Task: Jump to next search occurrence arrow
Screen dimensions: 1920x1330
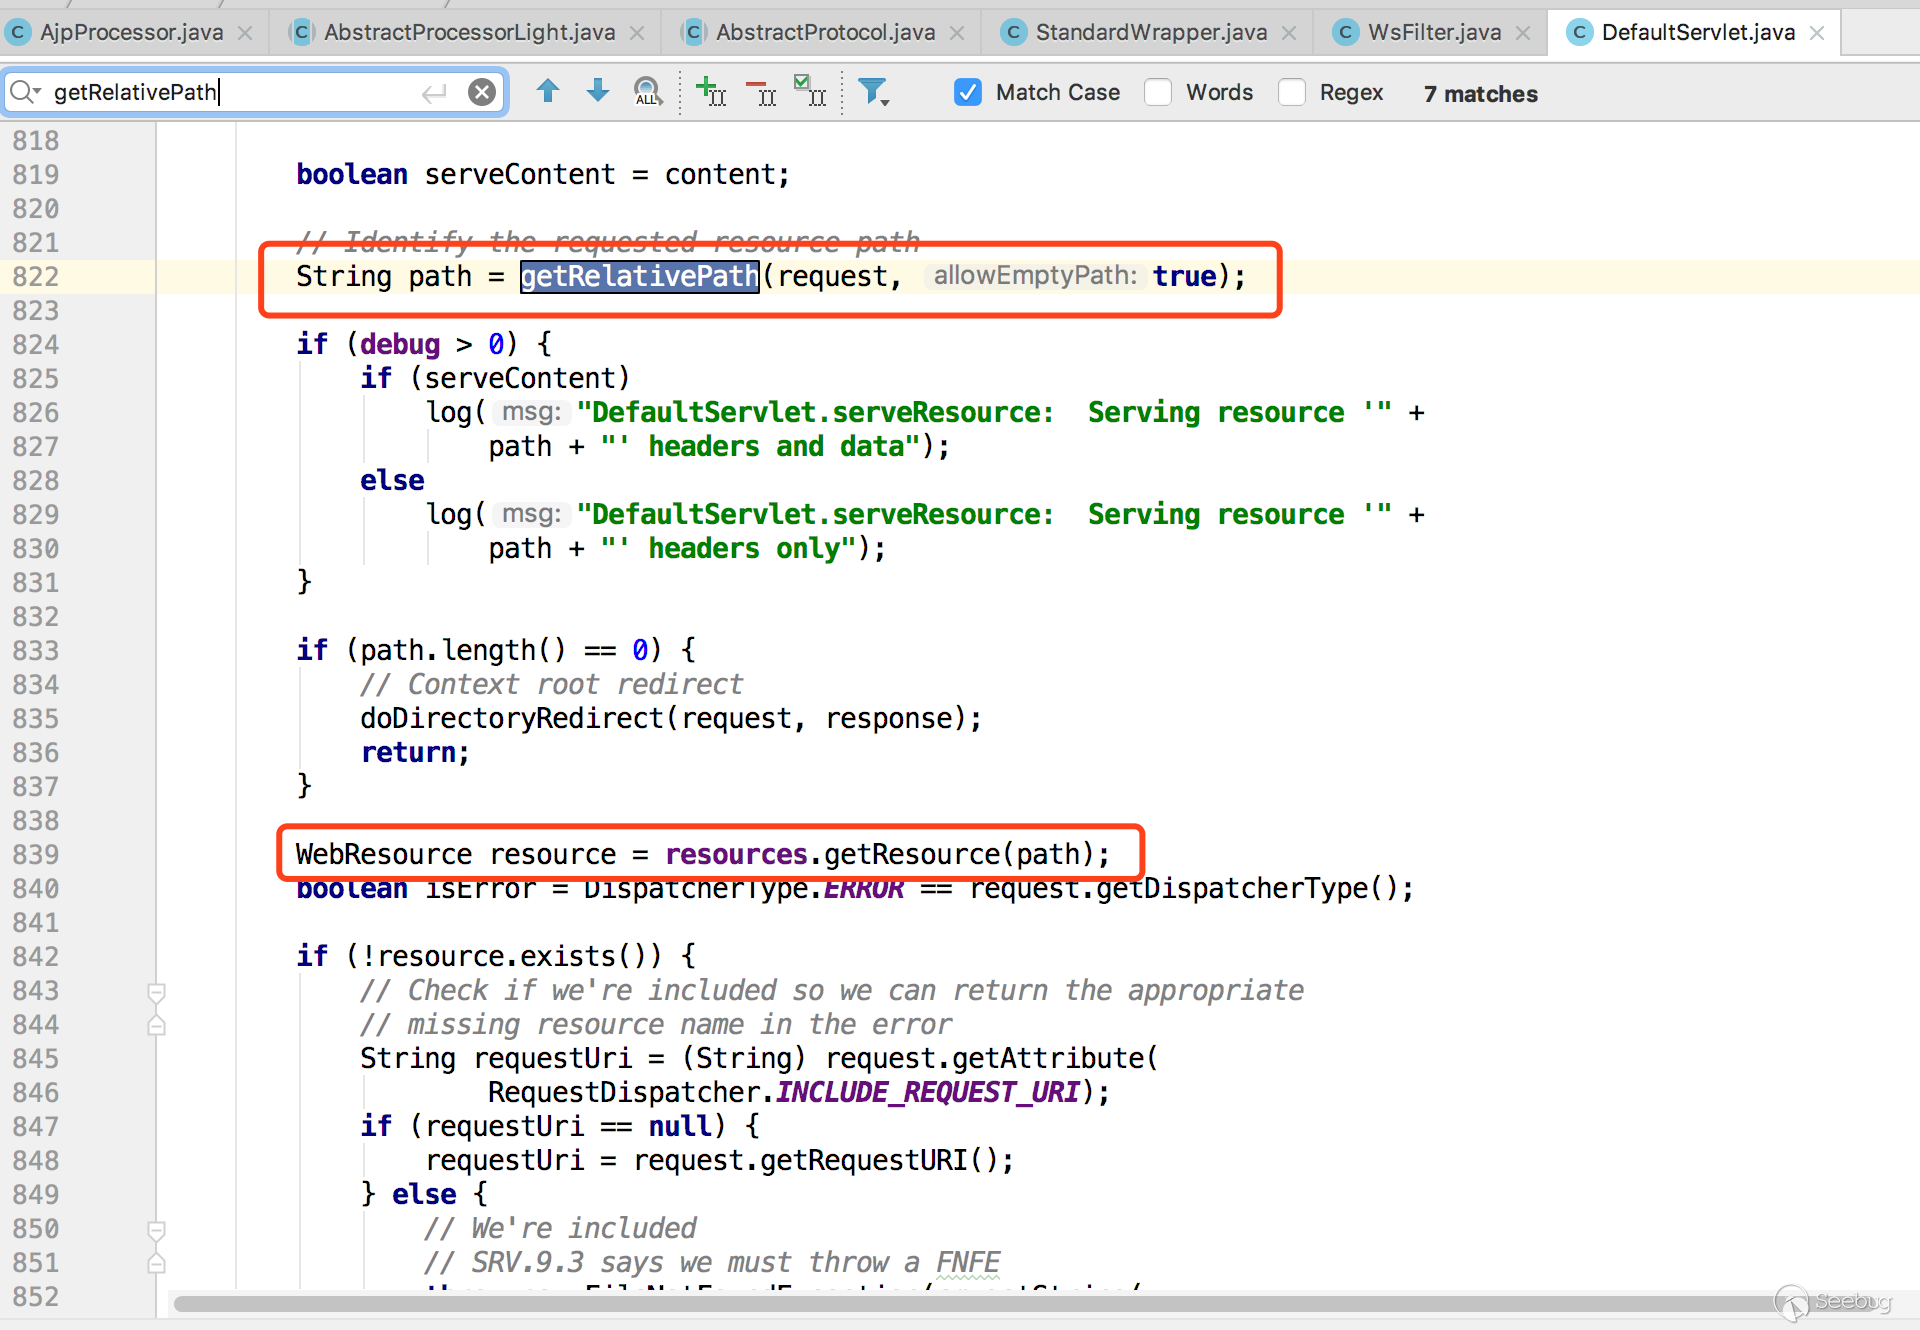Action: click(x=597, y=92)
